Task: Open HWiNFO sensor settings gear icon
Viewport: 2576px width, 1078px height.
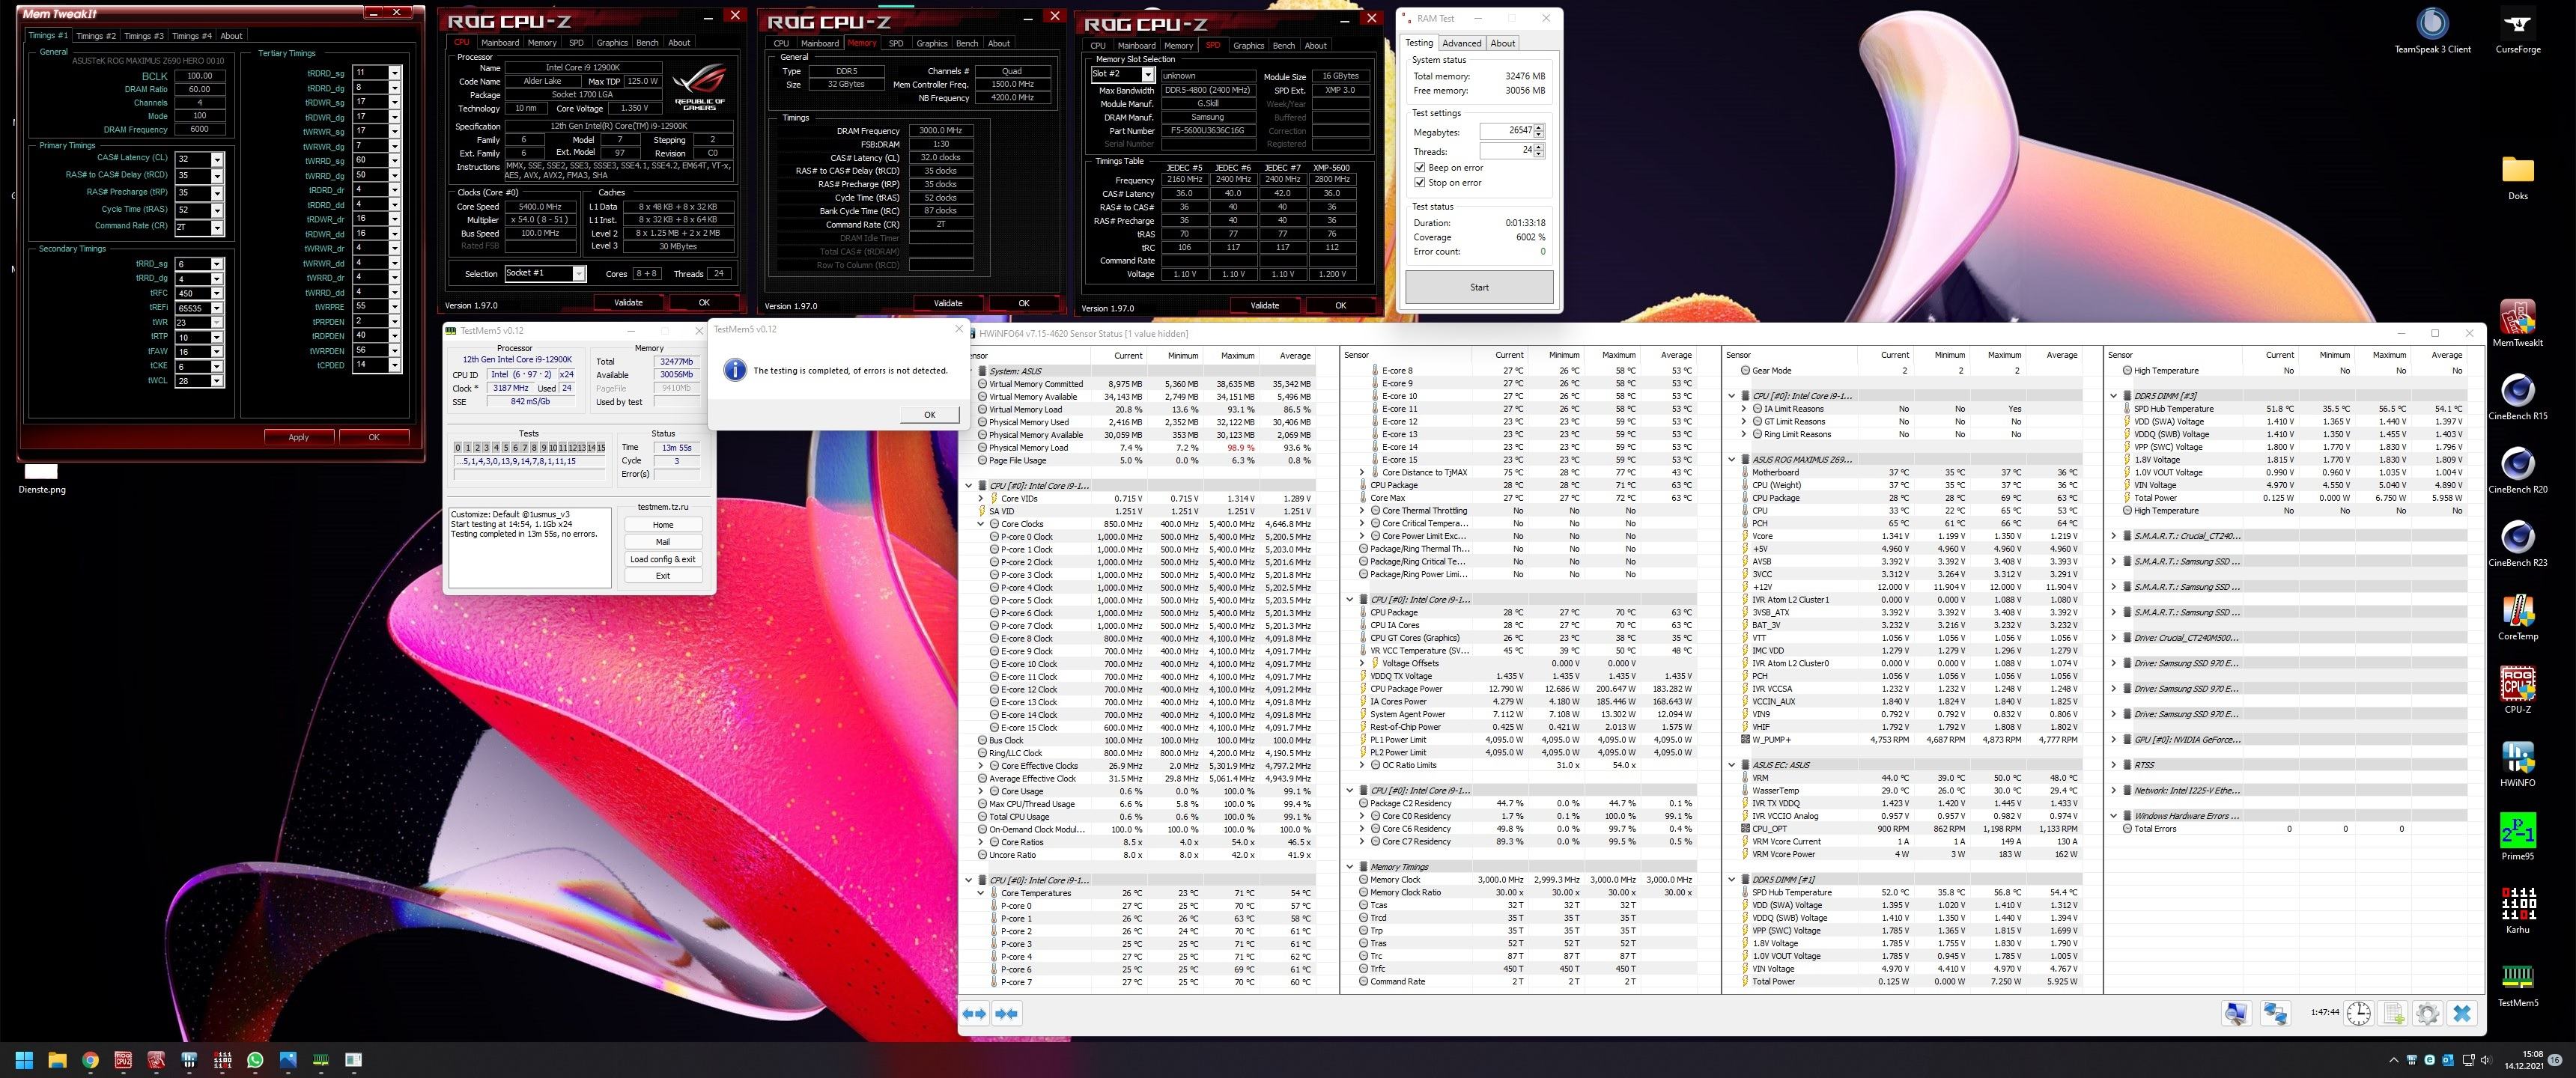Action: [2427, 1013]
